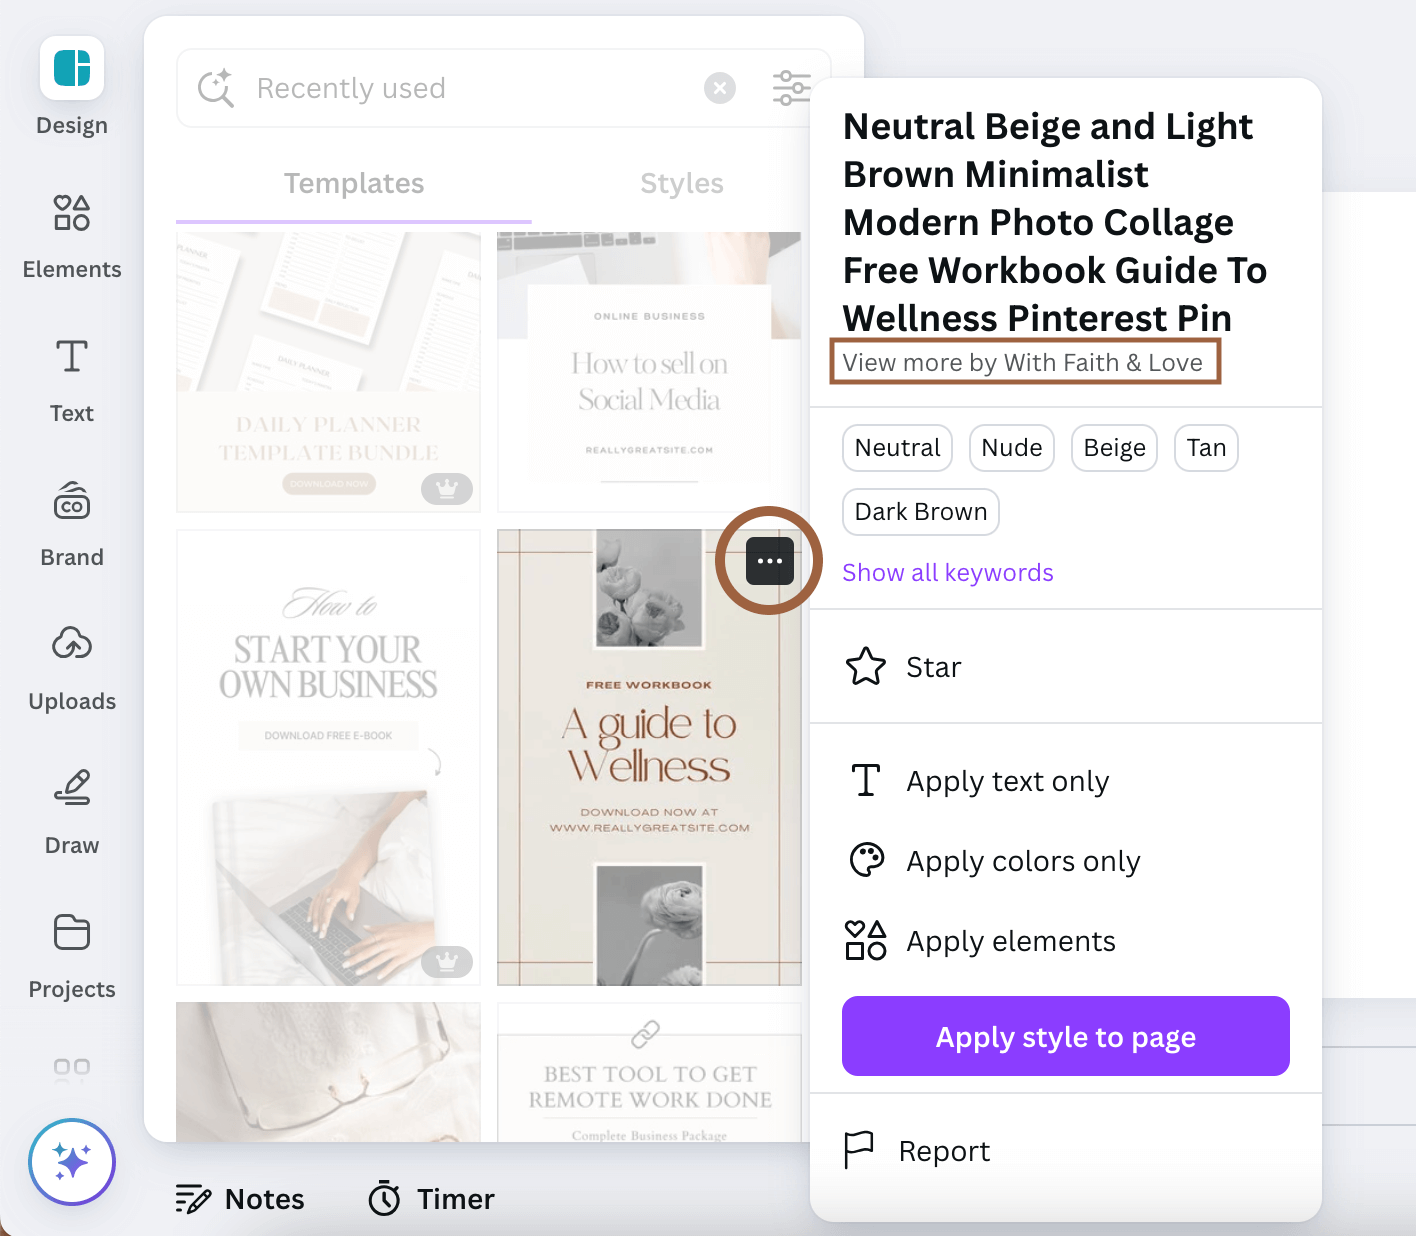Screen dimensions: 1416x1236
Task: Open the Canva AI assistant
Action: (71, 1162)
